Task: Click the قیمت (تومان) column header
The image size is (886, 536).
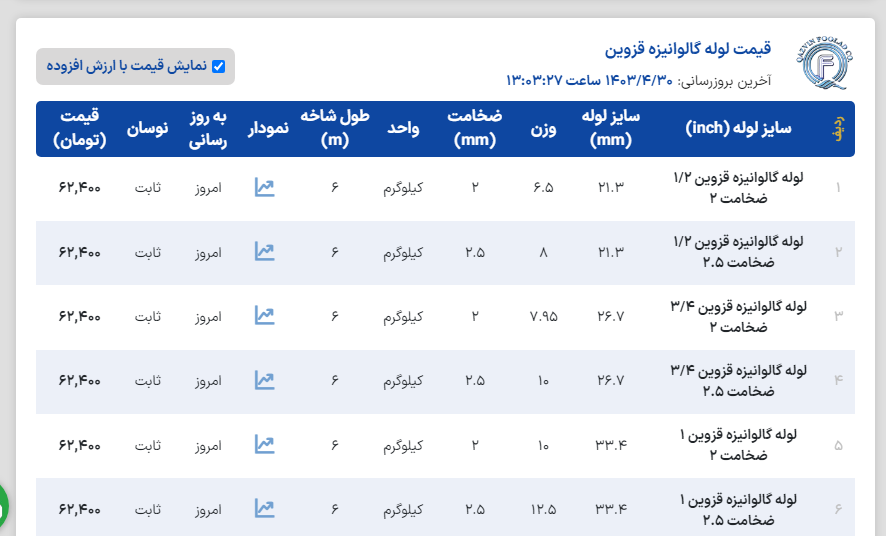Action: (x=80, y=128)
